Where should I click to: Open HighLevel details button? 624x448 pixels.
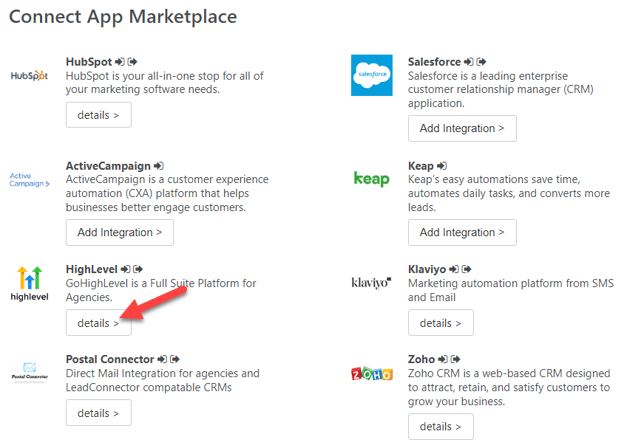pyautogui.click(x=98, y=323)
